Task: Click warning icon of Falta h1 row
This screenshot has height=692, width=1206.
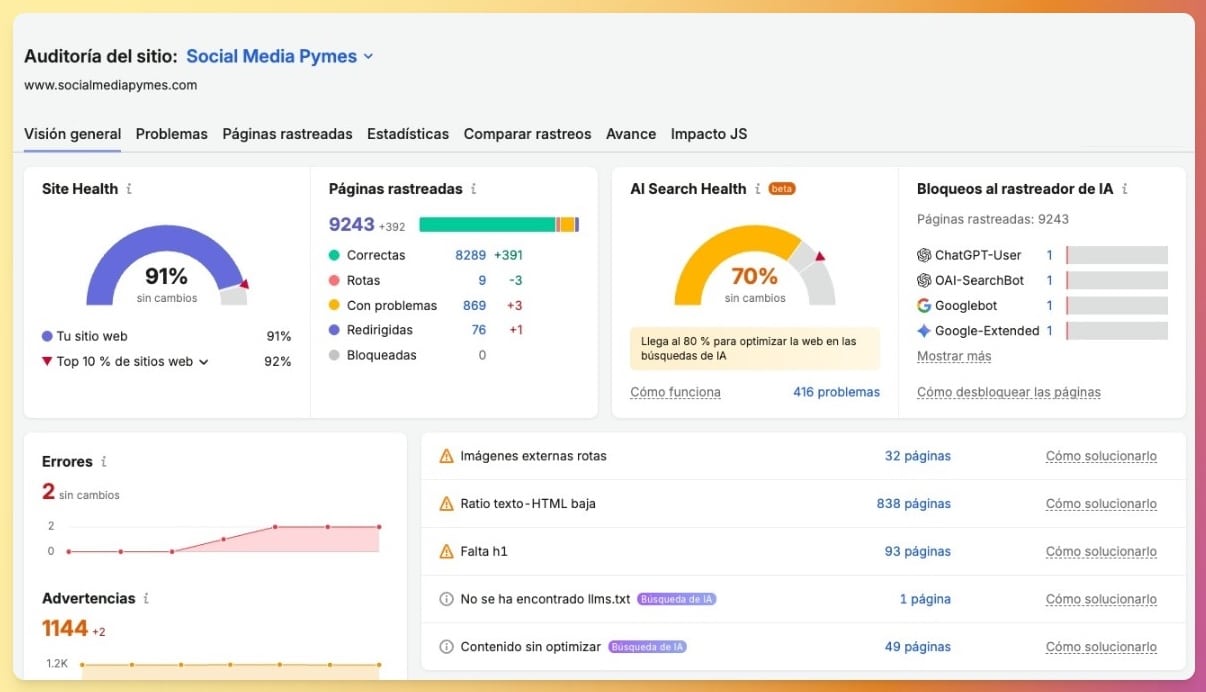Action: pyautogui.click(x=446, y=552)
